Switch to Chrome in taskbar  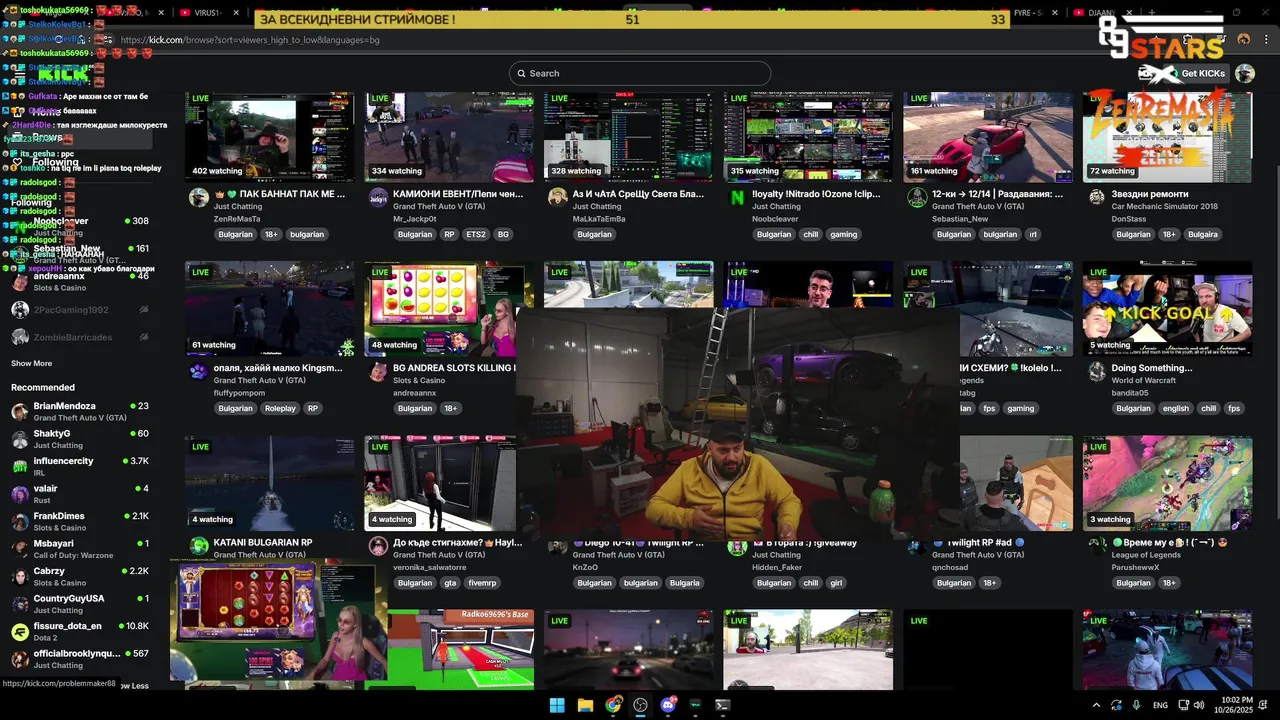(613, 705)
